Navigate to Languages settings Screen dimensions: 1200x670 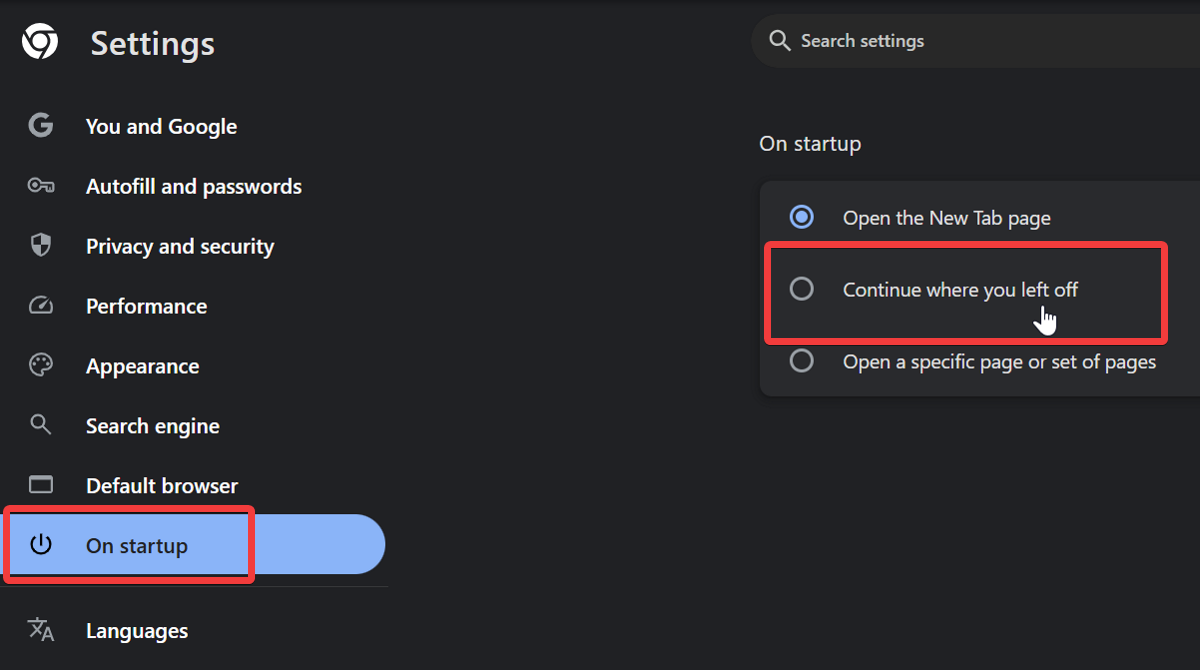coord(137,630)
